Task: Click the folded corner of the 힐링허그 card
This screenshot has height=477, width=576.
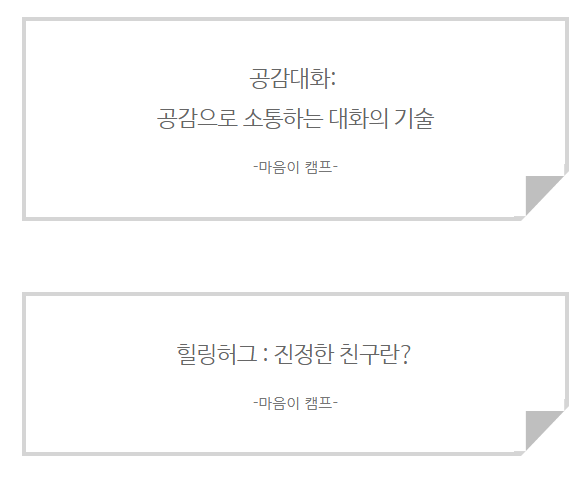Action: pyautogui.click(x=541, y=428)
